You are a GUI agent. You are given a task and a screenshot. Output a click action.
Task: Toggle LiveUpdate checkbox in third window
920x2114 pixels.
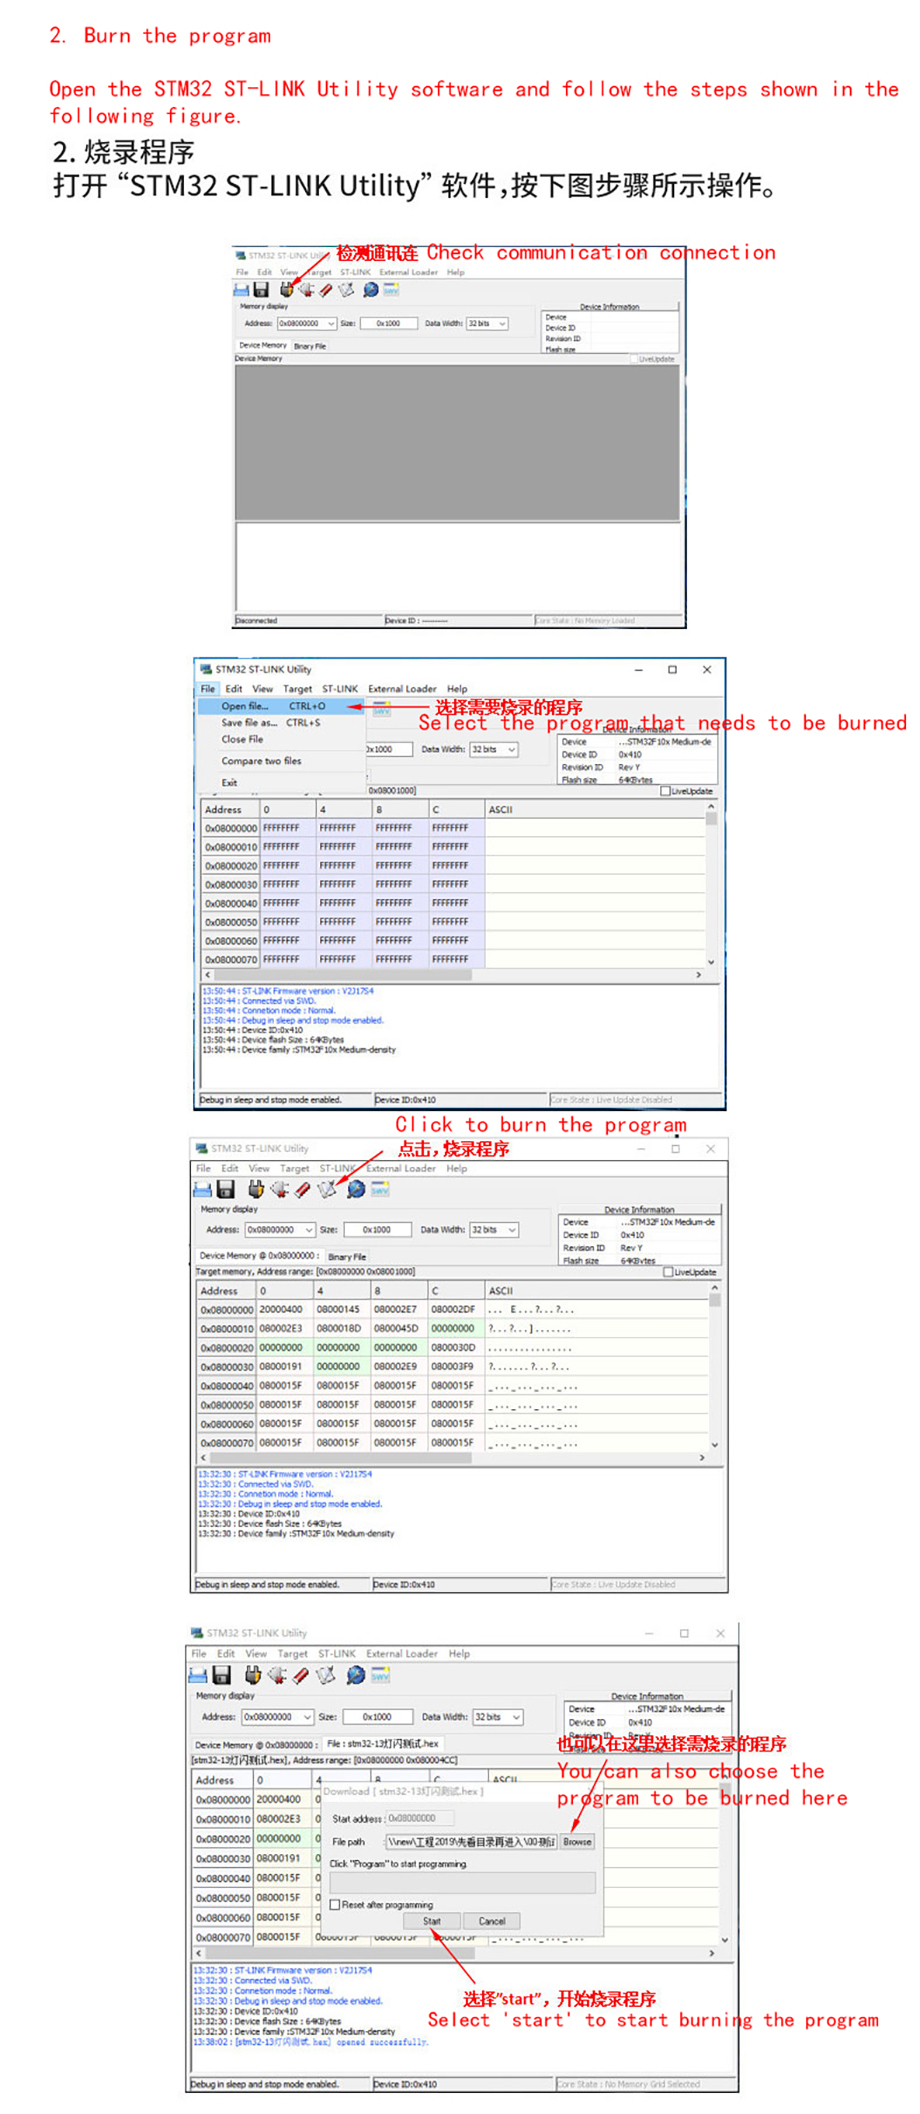[x=668, y=1272]
